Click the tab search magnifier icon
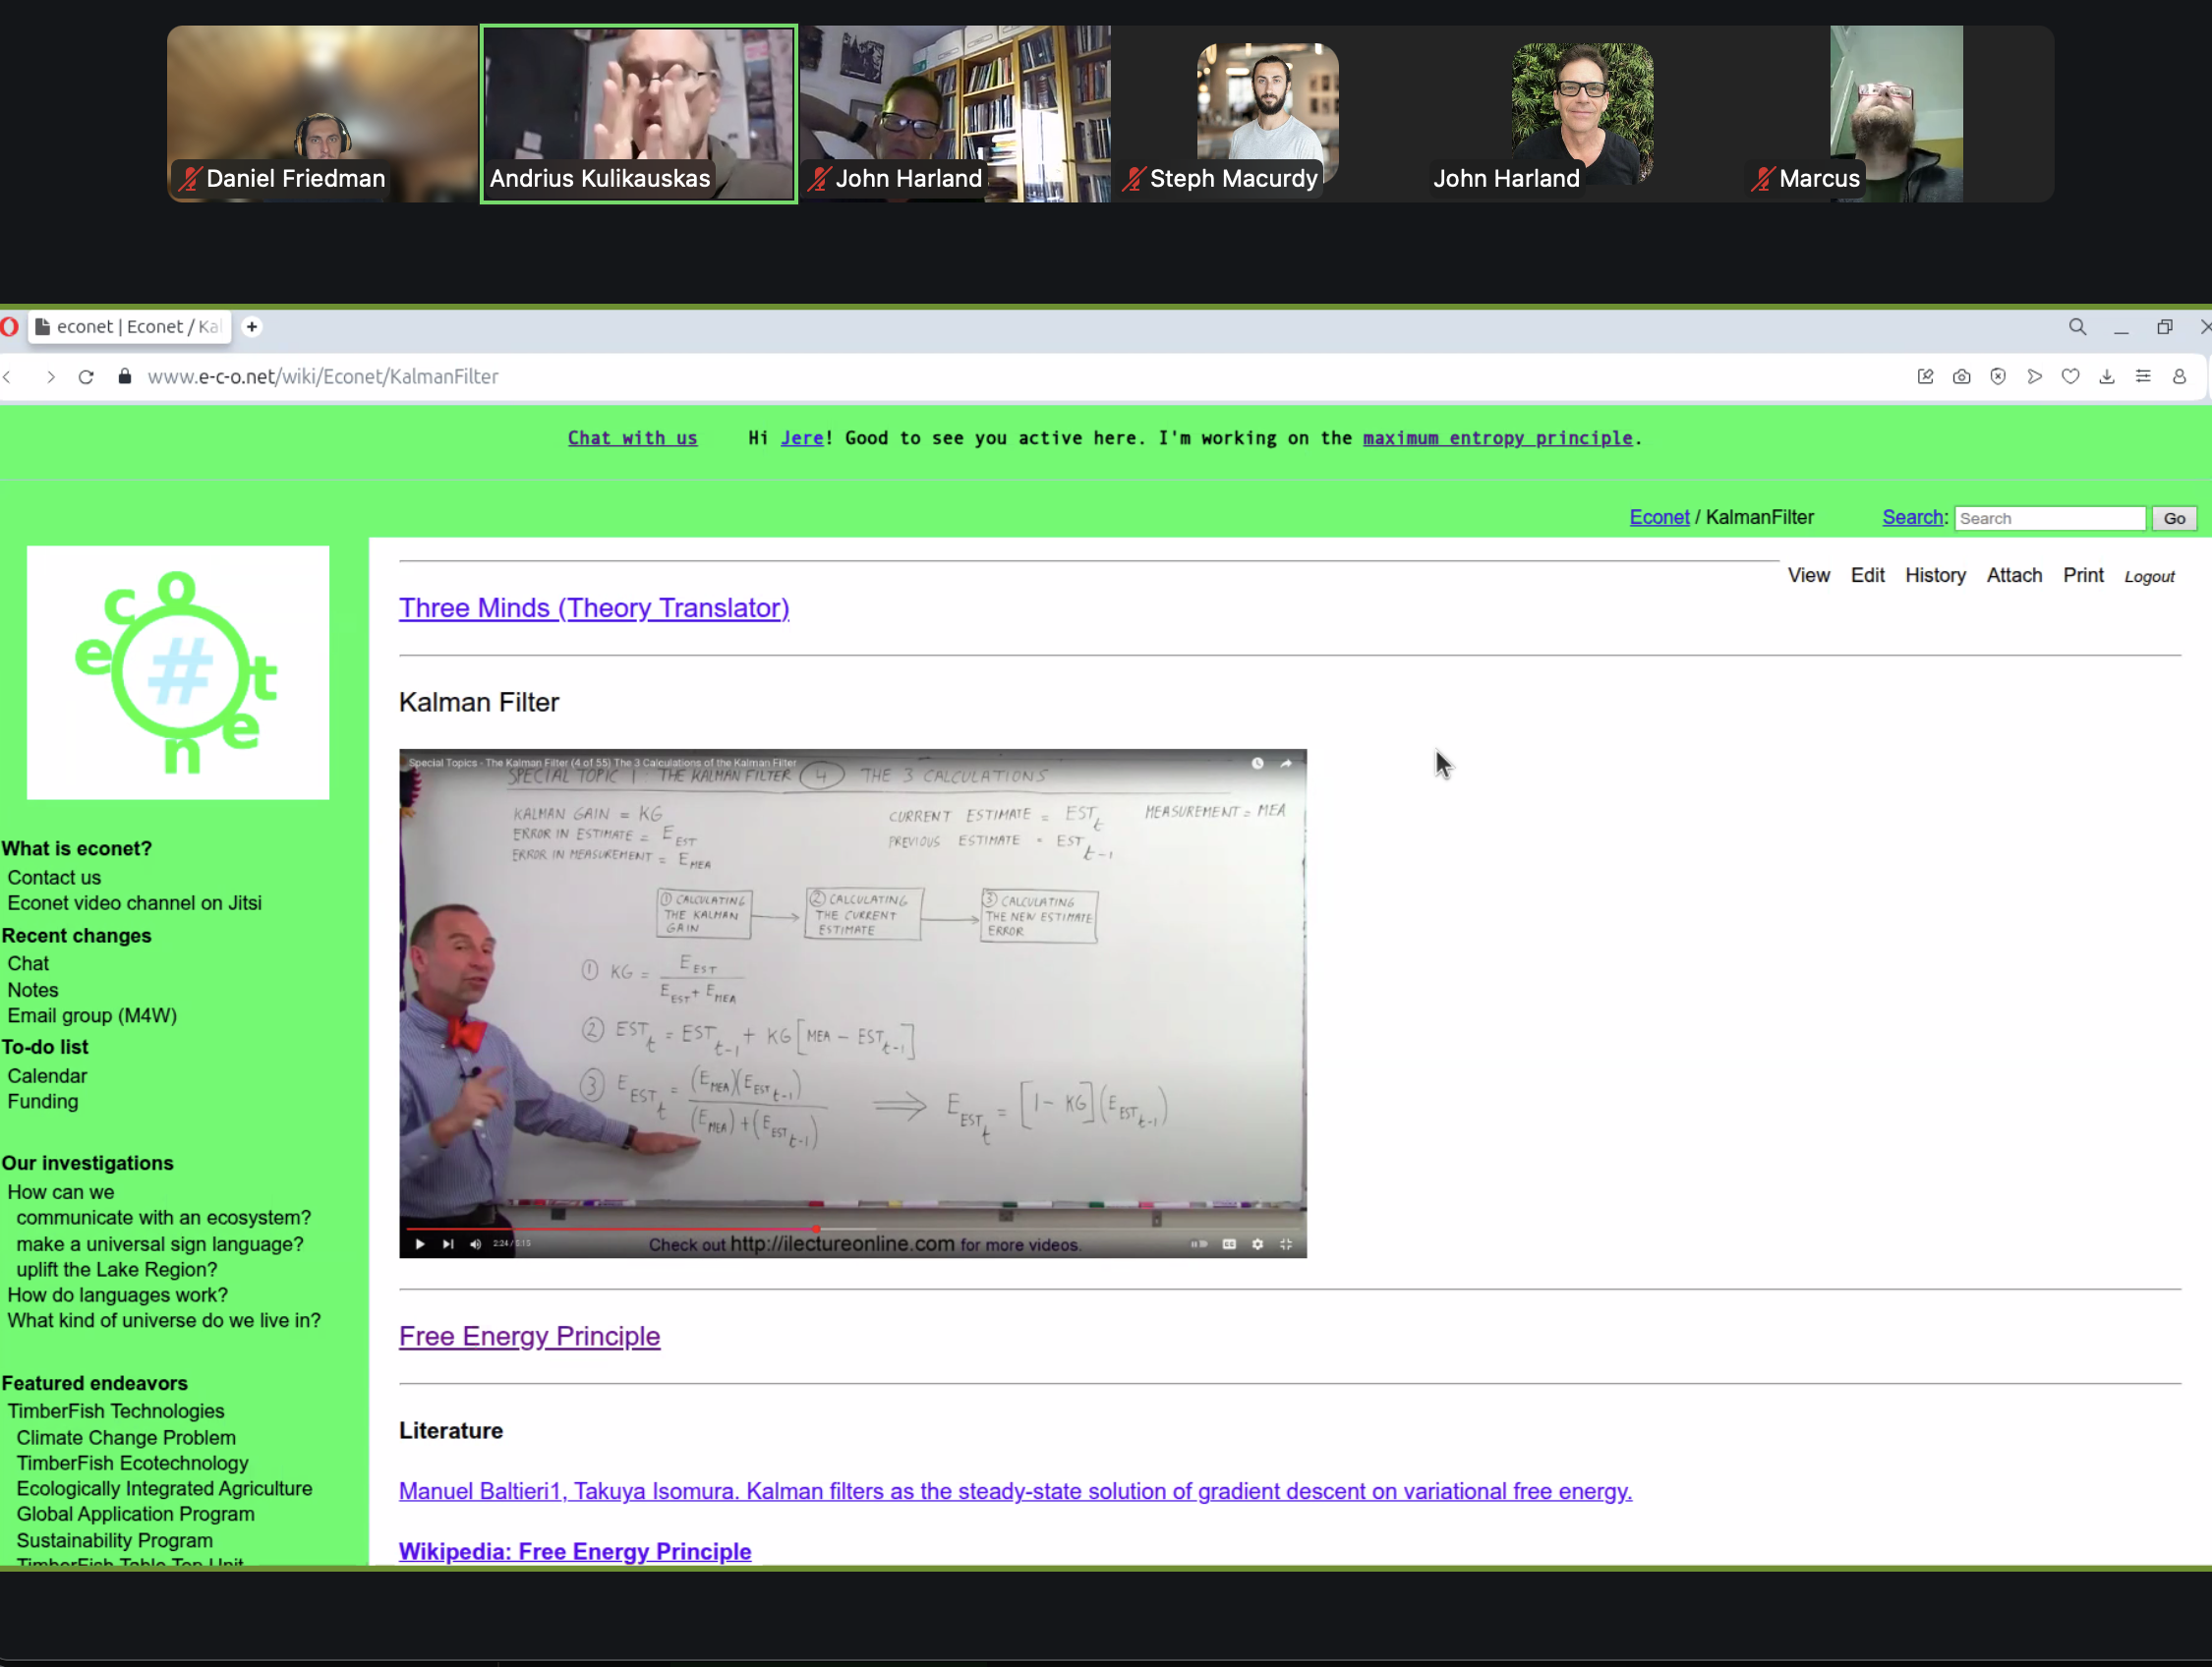This screenshot has width=2212, height=1667. pyautogui.click(x=2077, y=327)
